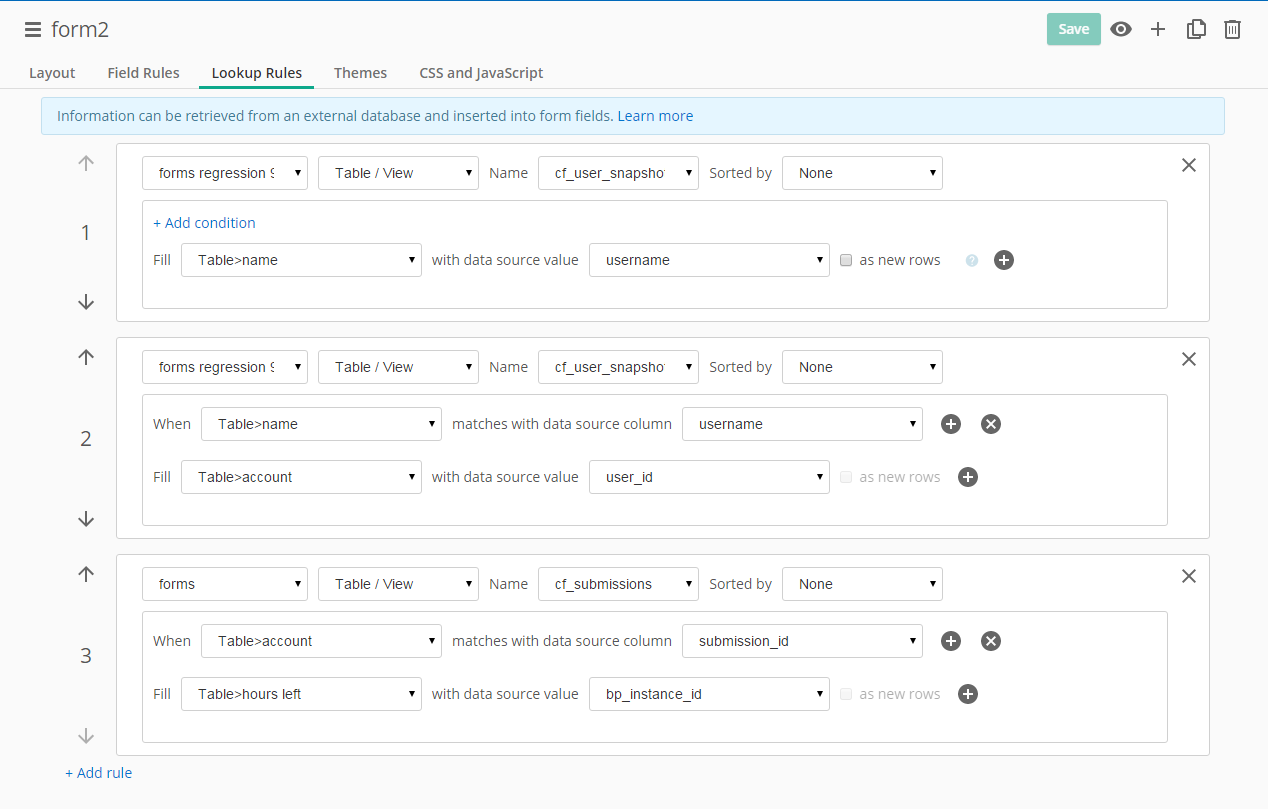This screenshot has width=1268, height=809.
Task: Click the rule number 3 label
Action: pos(86,656)
